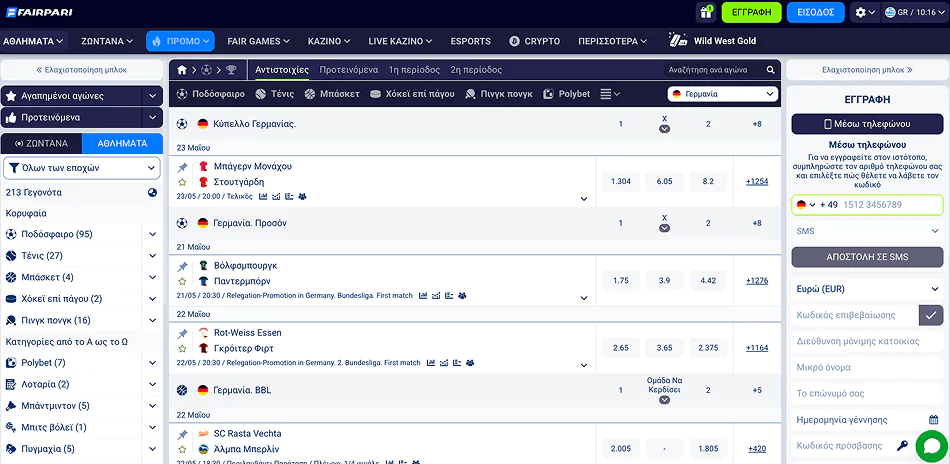Viewport: 950px width, 464px height.
Task: Pin the Wolfsburg vs Paderborn match
Action: (182, 266)
